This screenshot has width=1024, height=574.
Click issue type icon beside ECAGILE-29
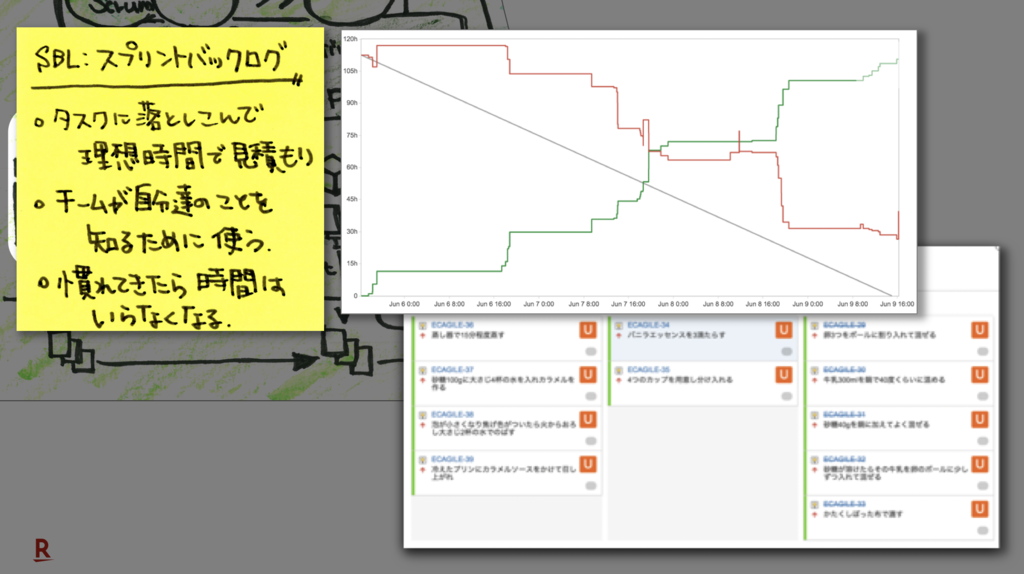pos(814,325)
